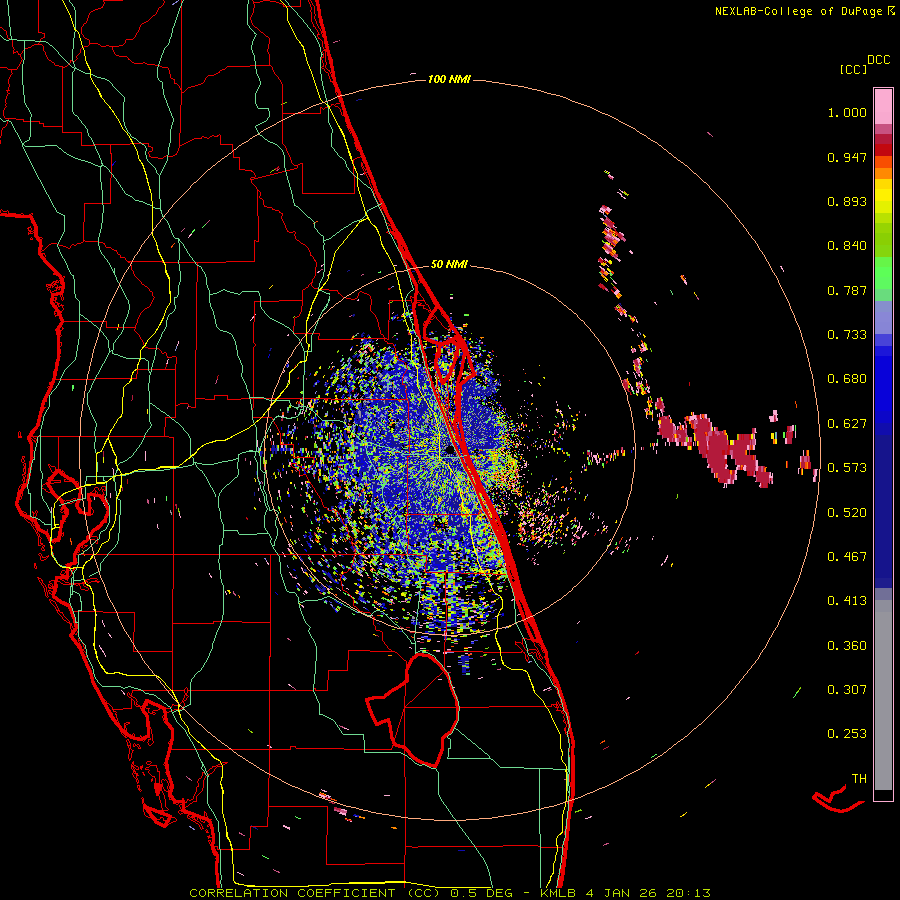Click the 0.253 scale value
Image resolution: width=900 pixels, height=900 pixels.
pyautogui.click(x=847, y=734)
